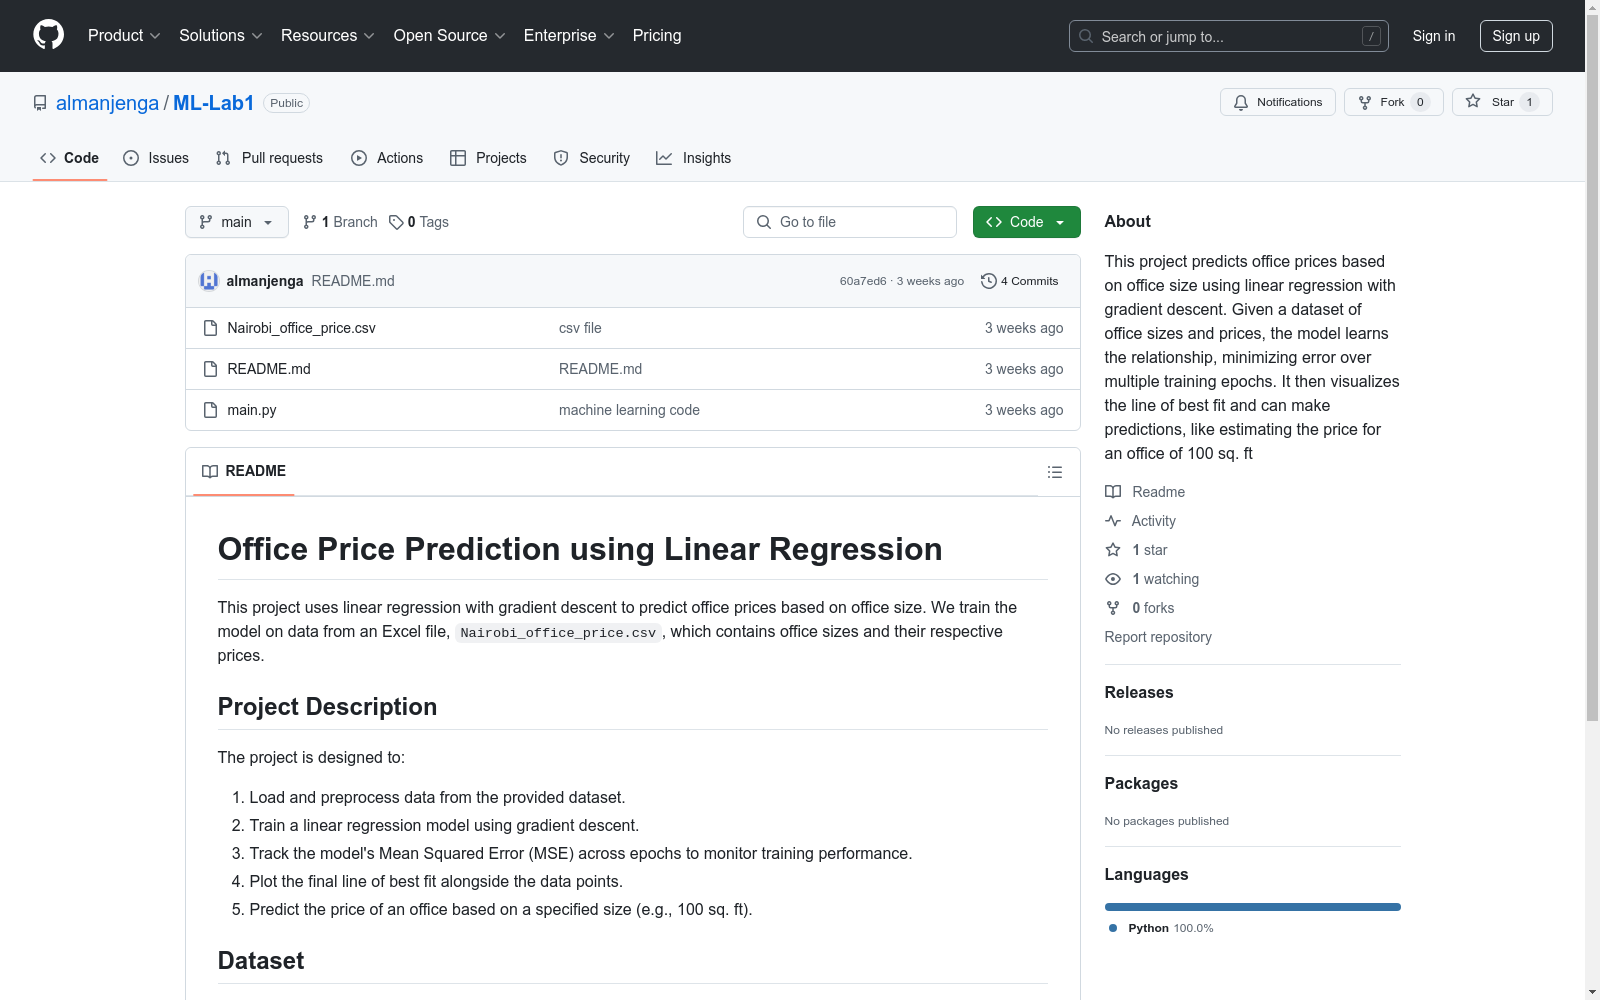The image size is (1600, 1000).
Task: Click the Python language bar
Action: click(x=1253, y=907)
